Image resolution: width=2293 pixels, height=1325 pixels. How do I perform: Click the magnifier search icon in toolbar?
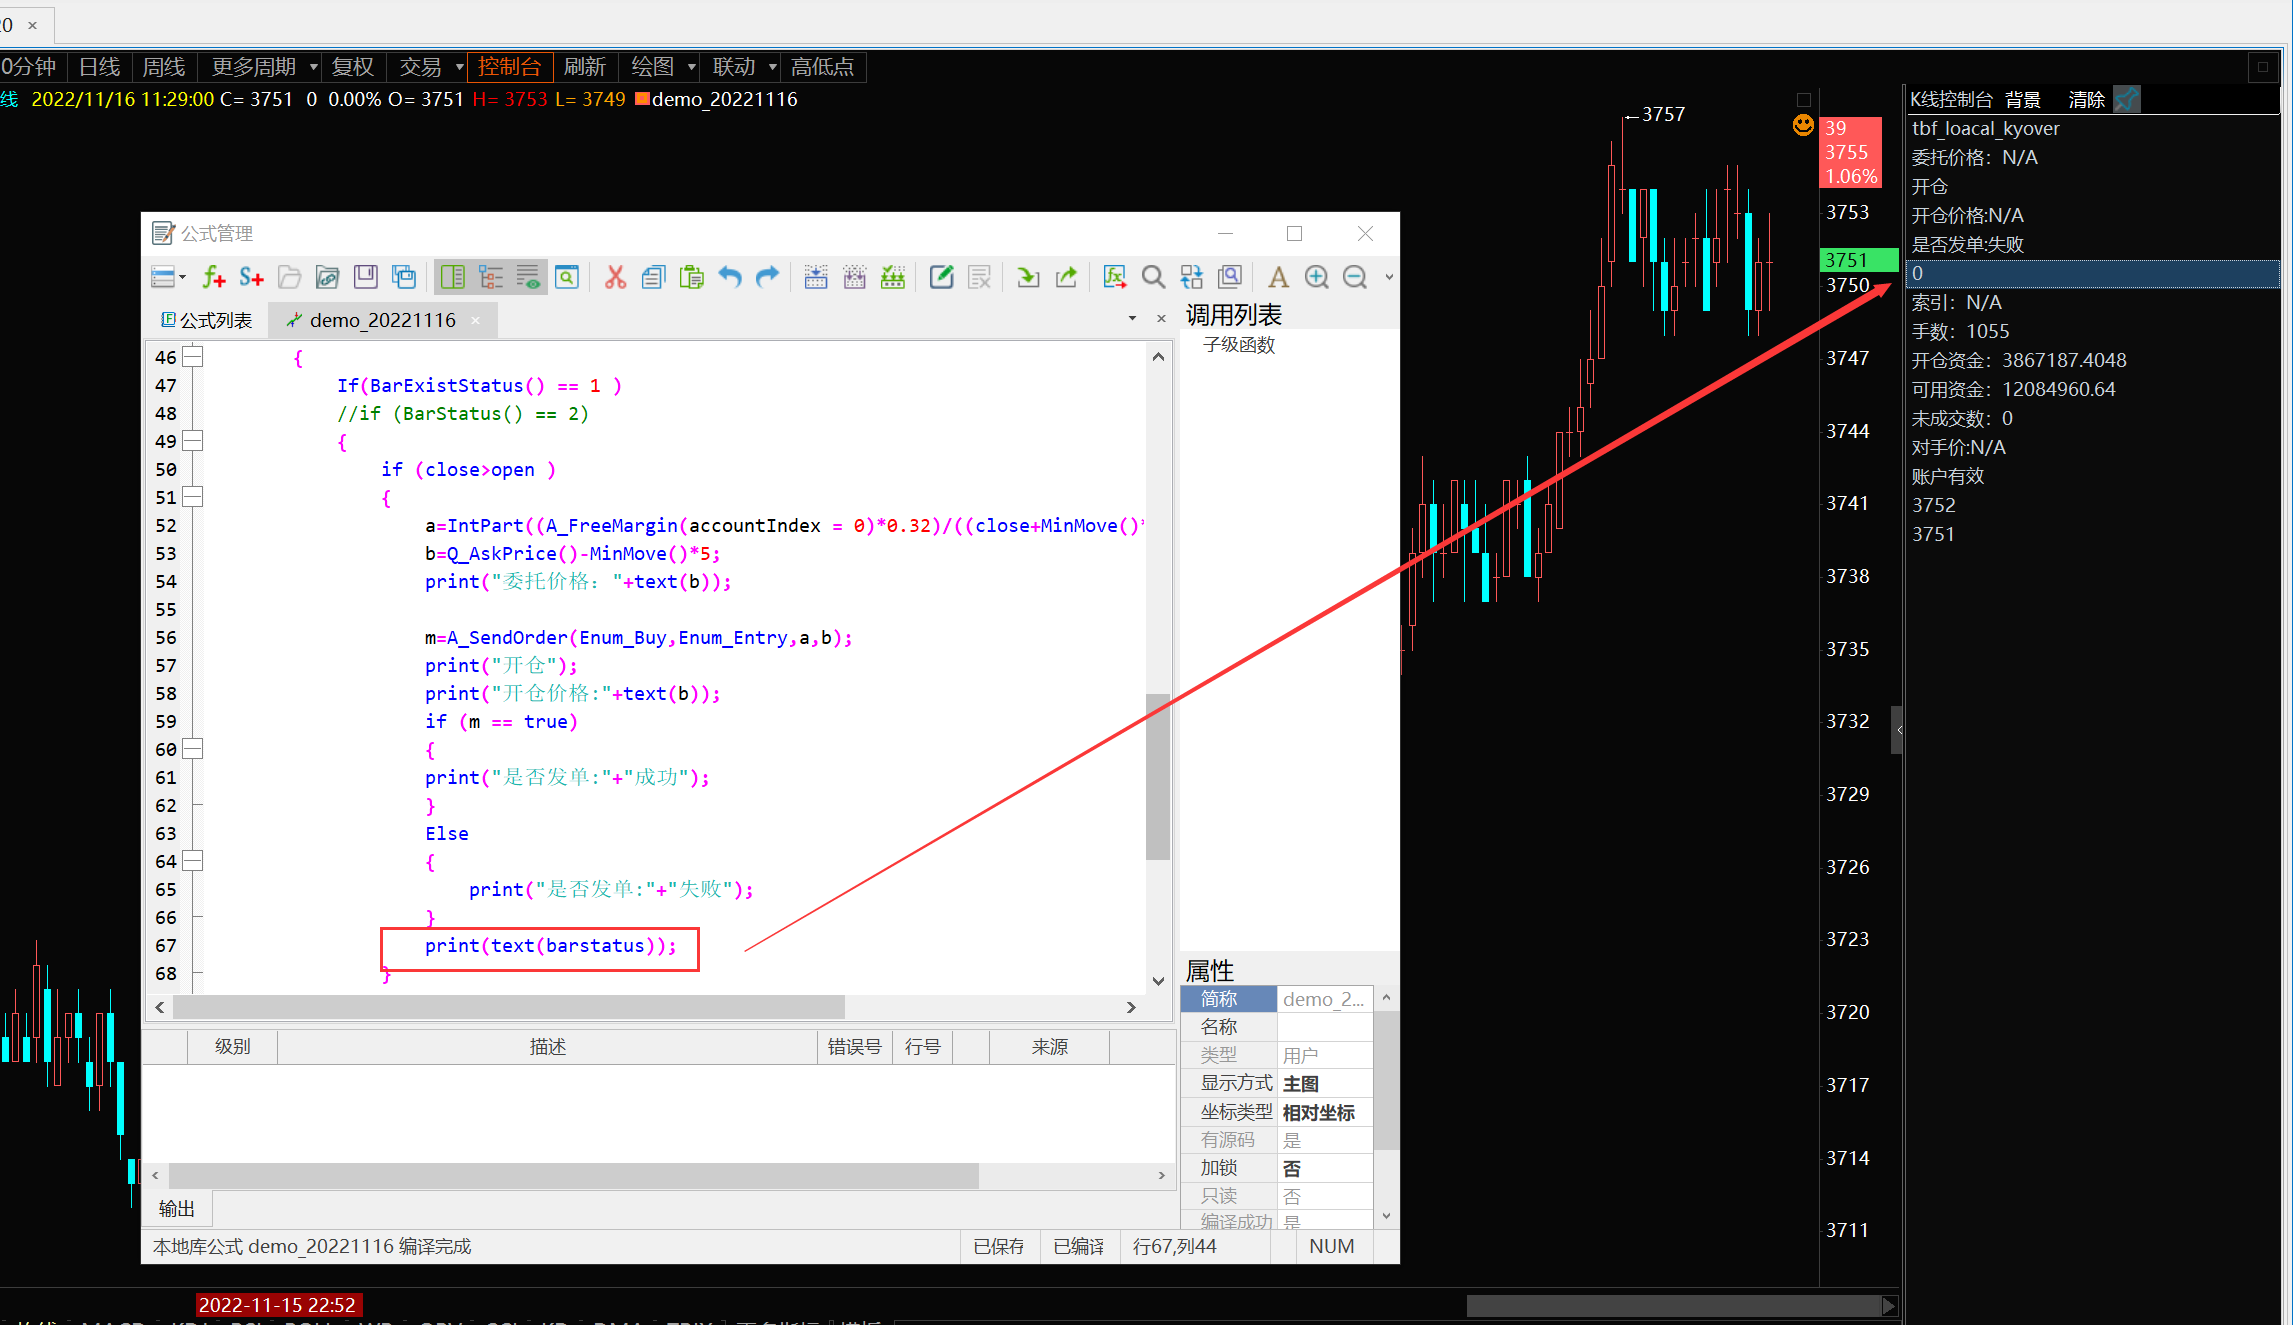point(1153,277)
